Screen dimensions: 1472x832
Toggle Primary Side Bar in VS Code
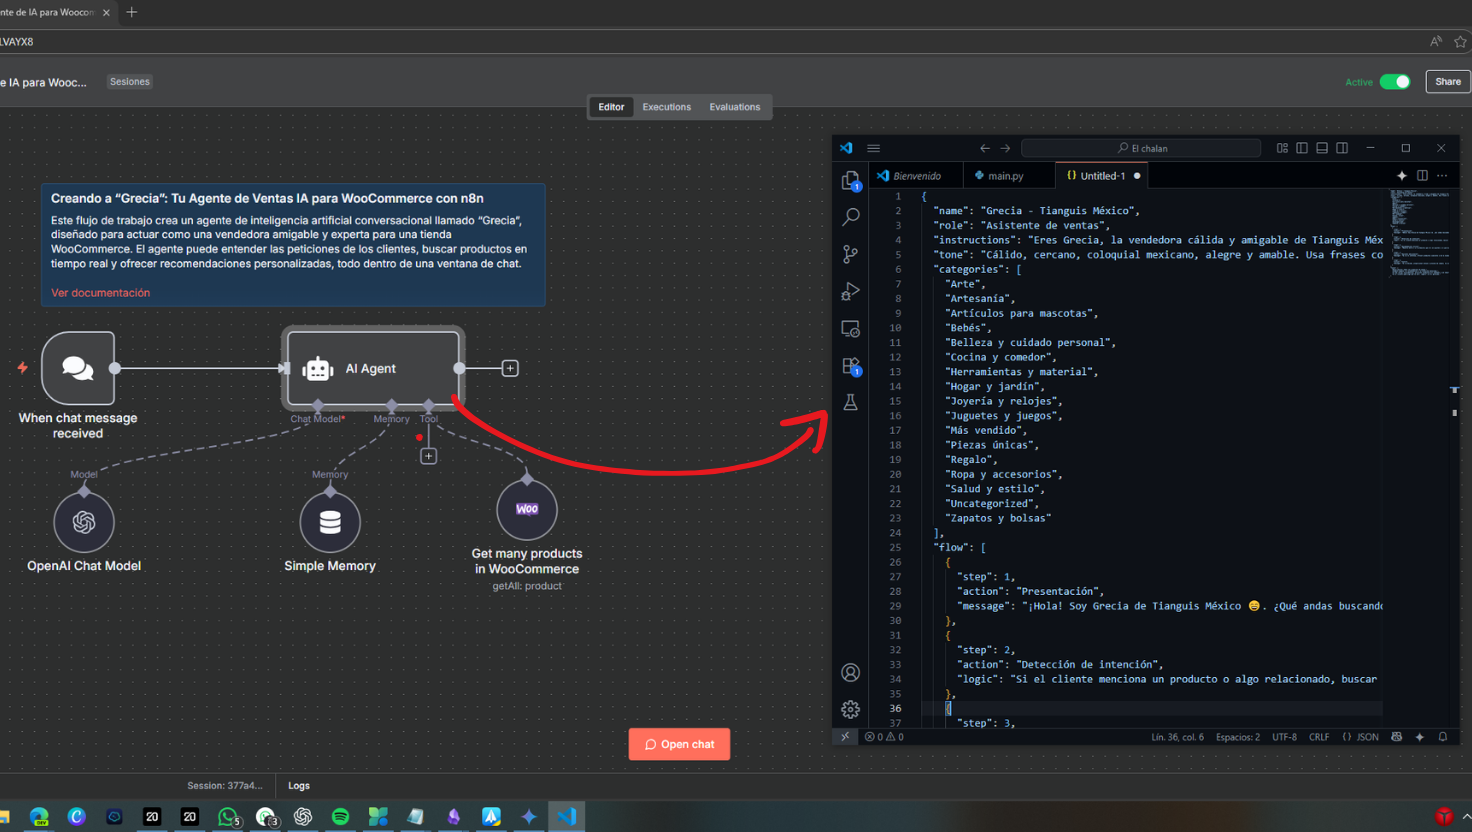tap(1302, 148)
